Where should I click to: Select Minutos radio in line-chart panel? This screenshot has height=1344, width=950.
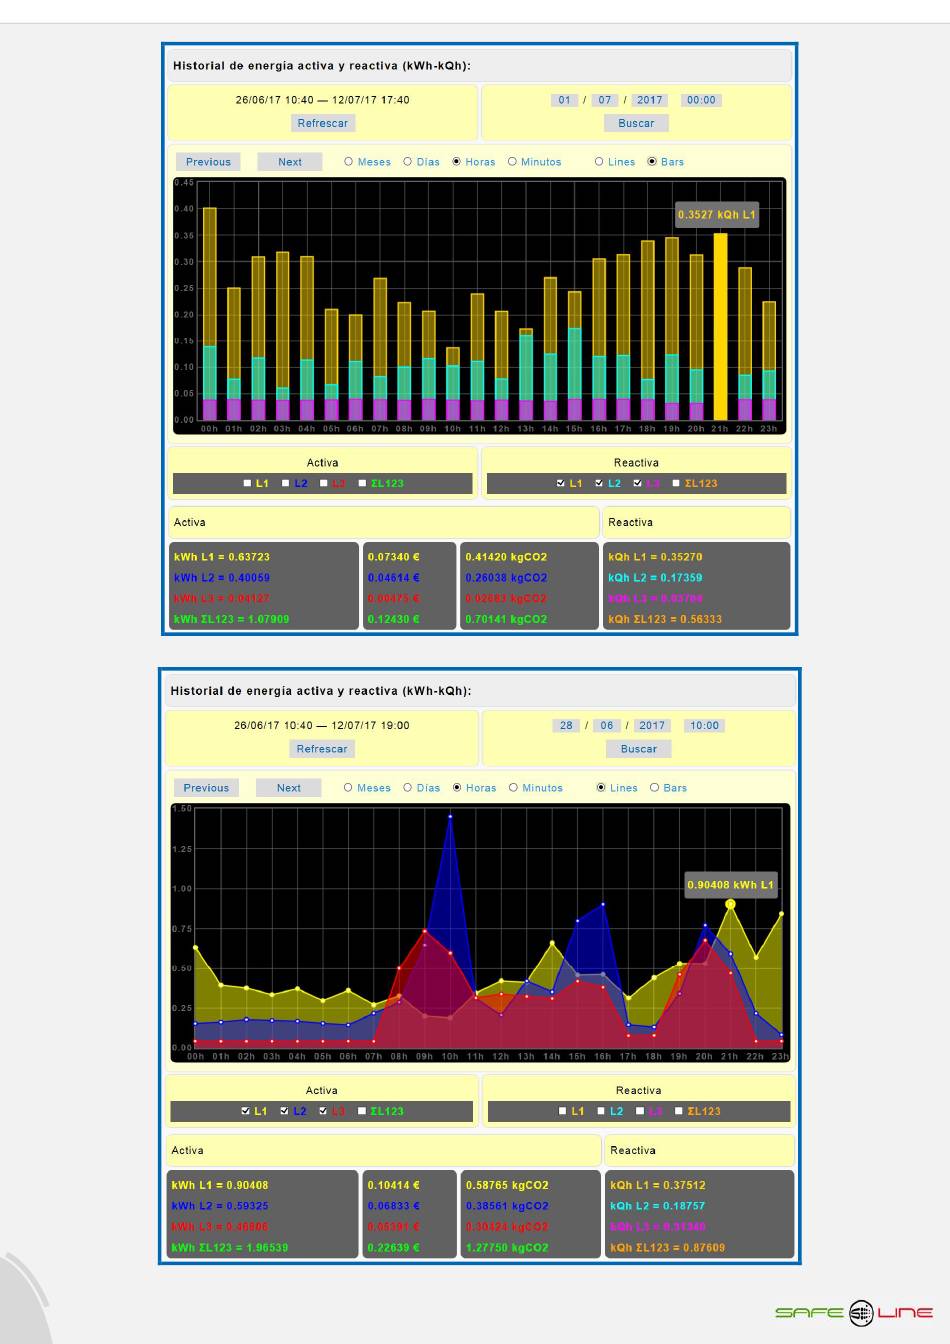(513, 788)
